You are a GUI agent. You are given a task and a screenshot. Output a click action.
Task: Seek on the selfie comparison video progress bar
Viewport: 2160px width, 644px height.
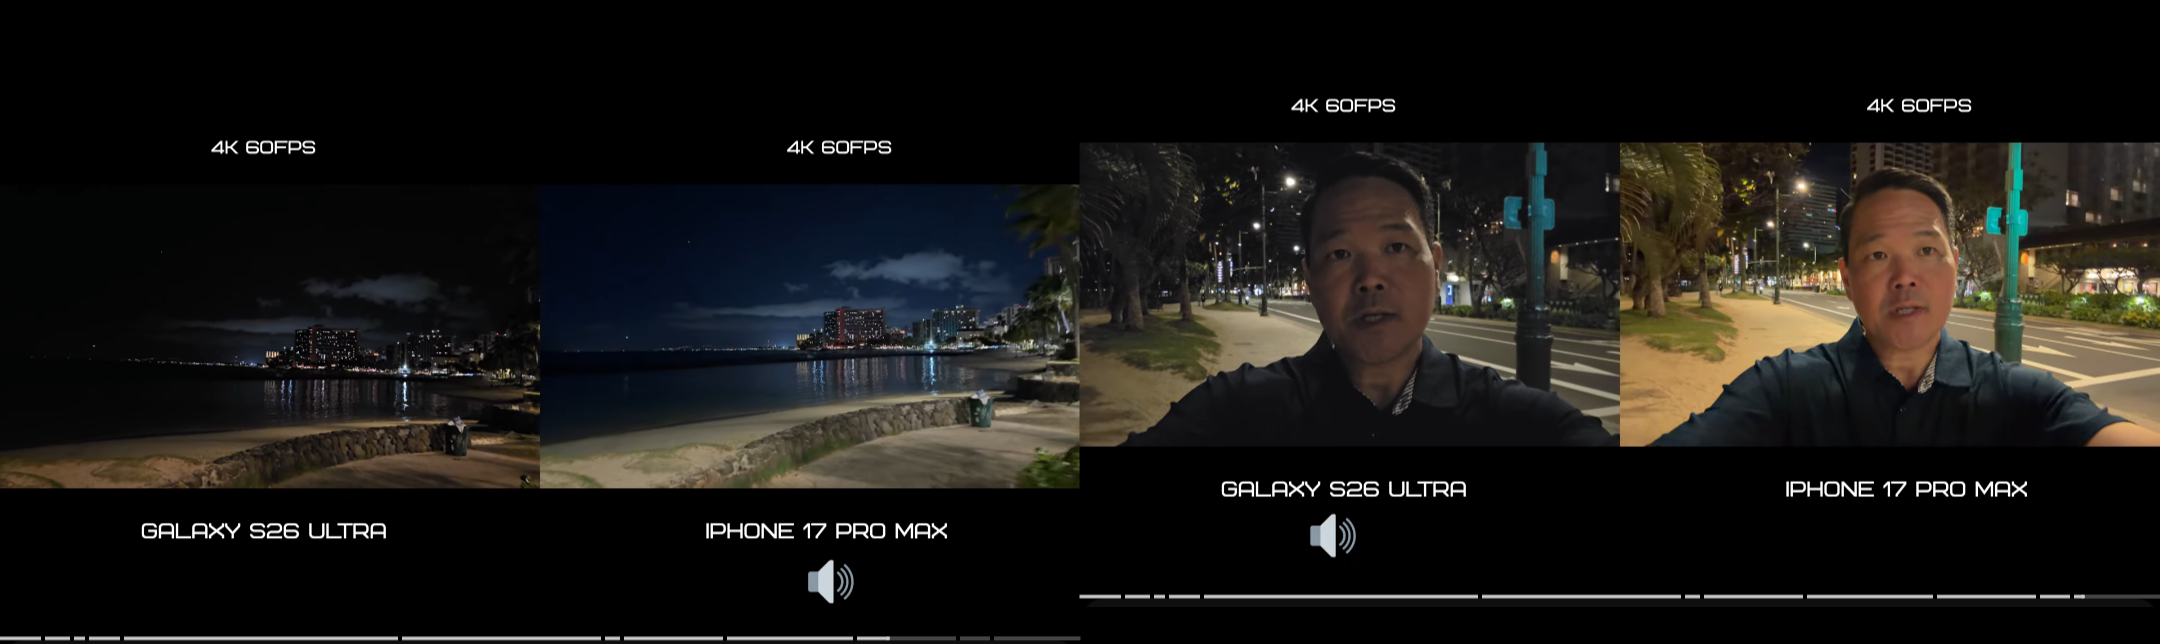pyautogui.click(x=1620, y=597)
